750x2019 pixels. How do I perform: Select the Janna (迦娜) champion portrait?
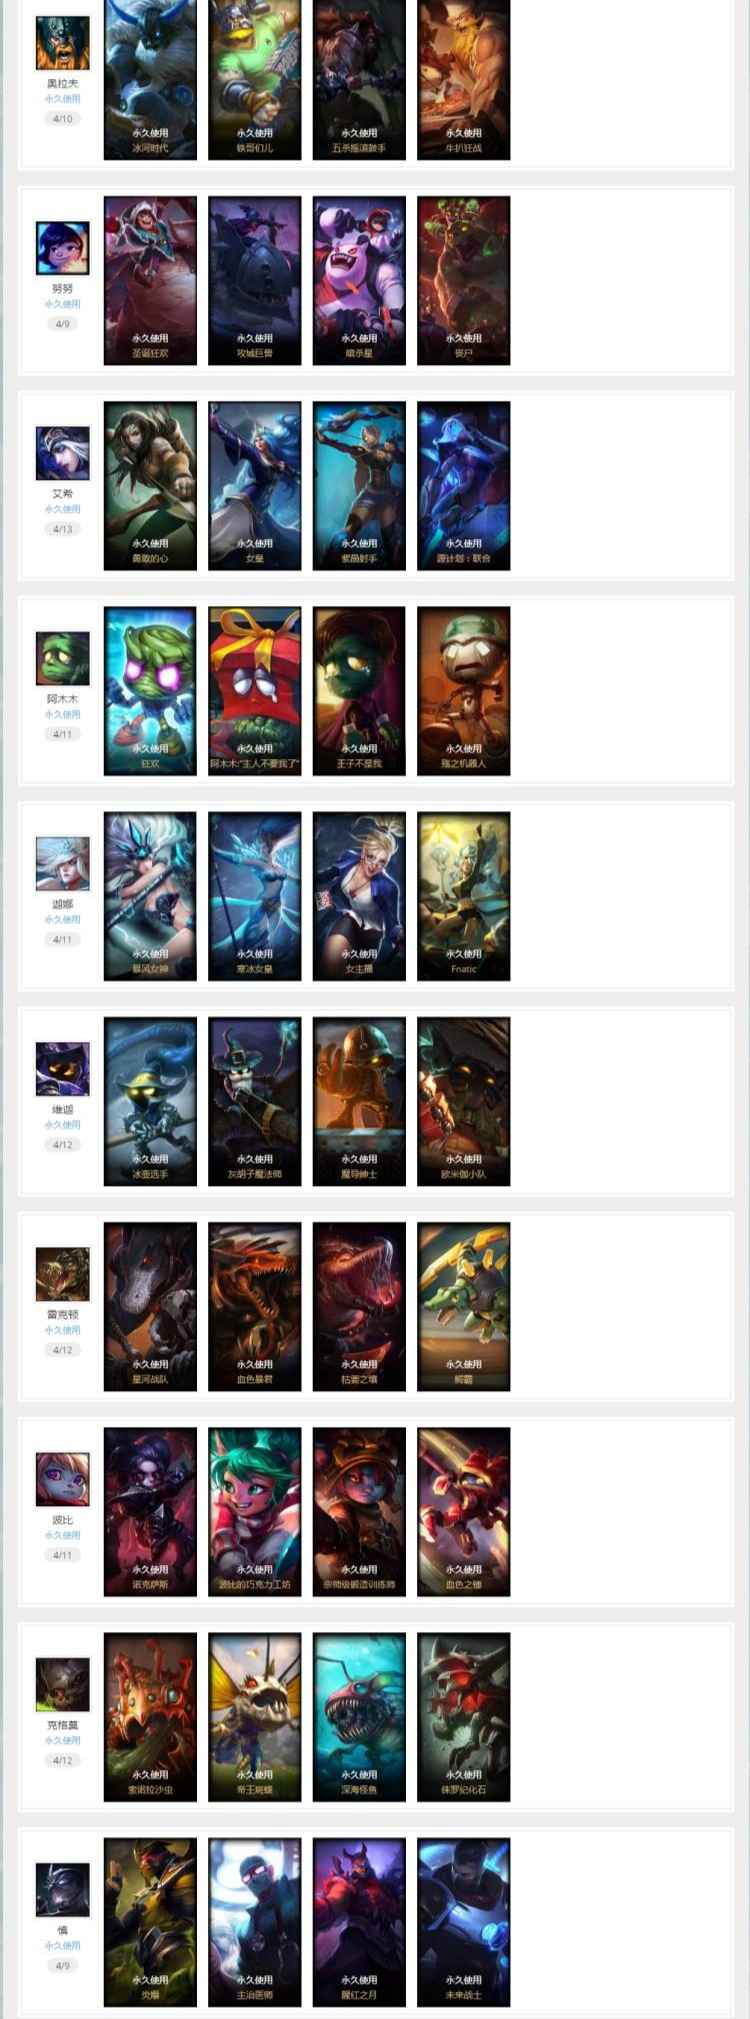tap(63, 863)
